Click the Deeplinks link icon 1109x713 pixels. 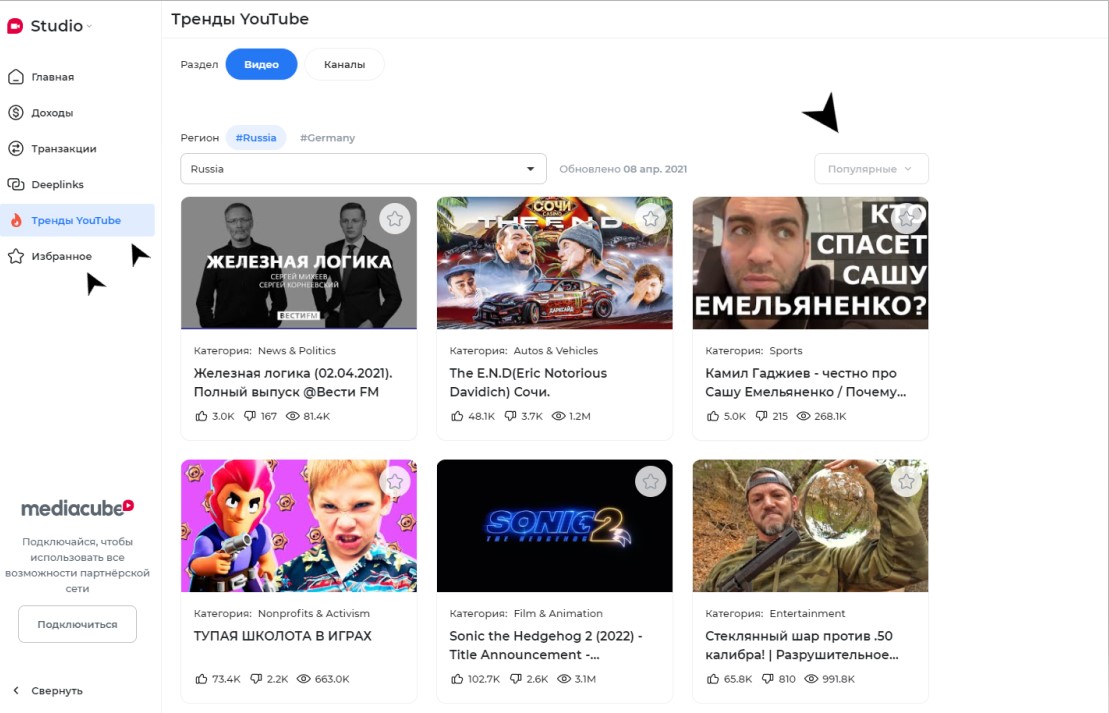[x=16, y=185]
